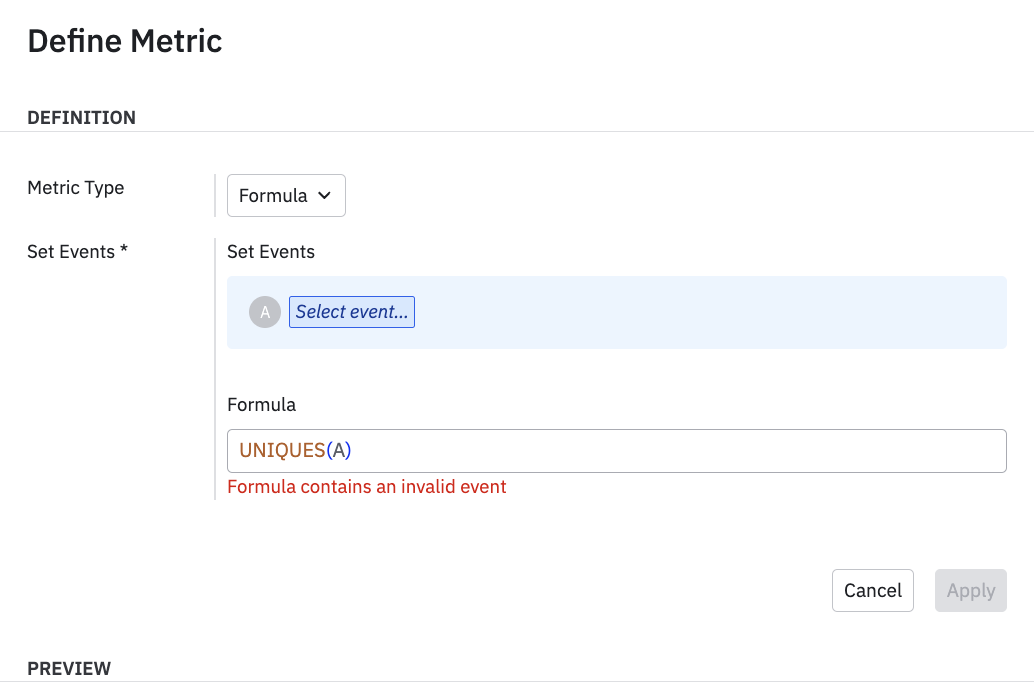
Task: Click the Metric Type label
Action: pos(76,188)
